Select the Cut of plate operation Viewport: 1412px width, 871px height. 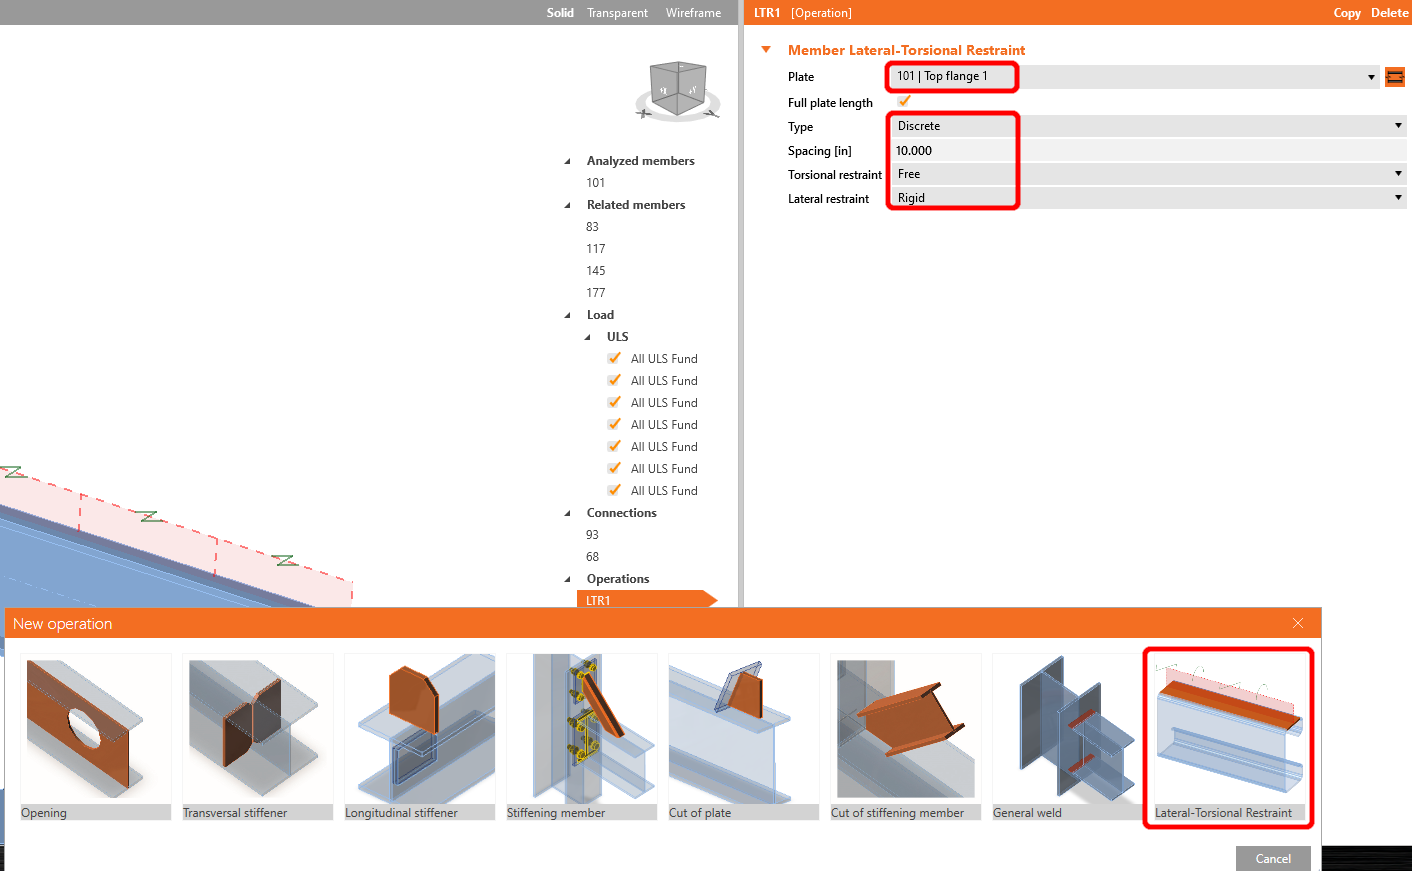click(x=743, y=728)
